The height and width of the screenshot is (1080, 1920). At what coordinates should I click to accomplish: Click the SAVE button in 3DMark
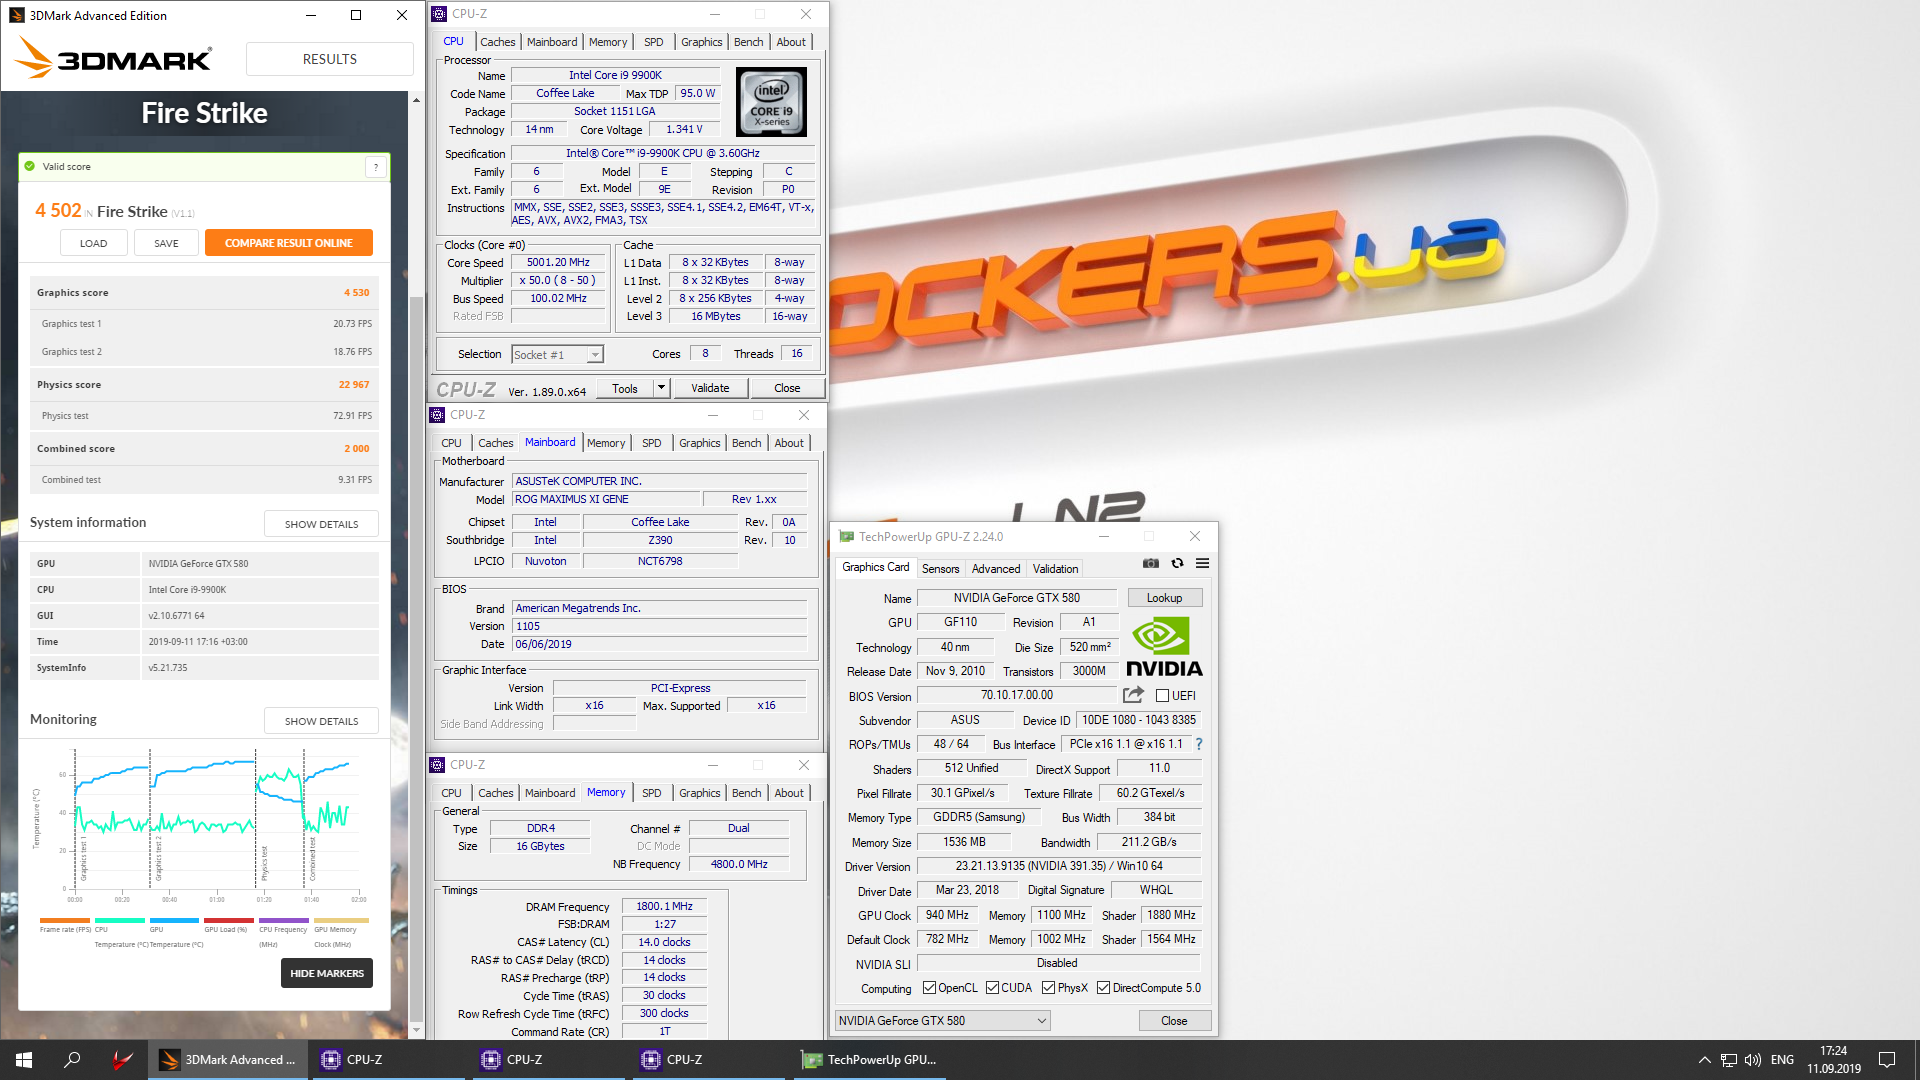166,243
